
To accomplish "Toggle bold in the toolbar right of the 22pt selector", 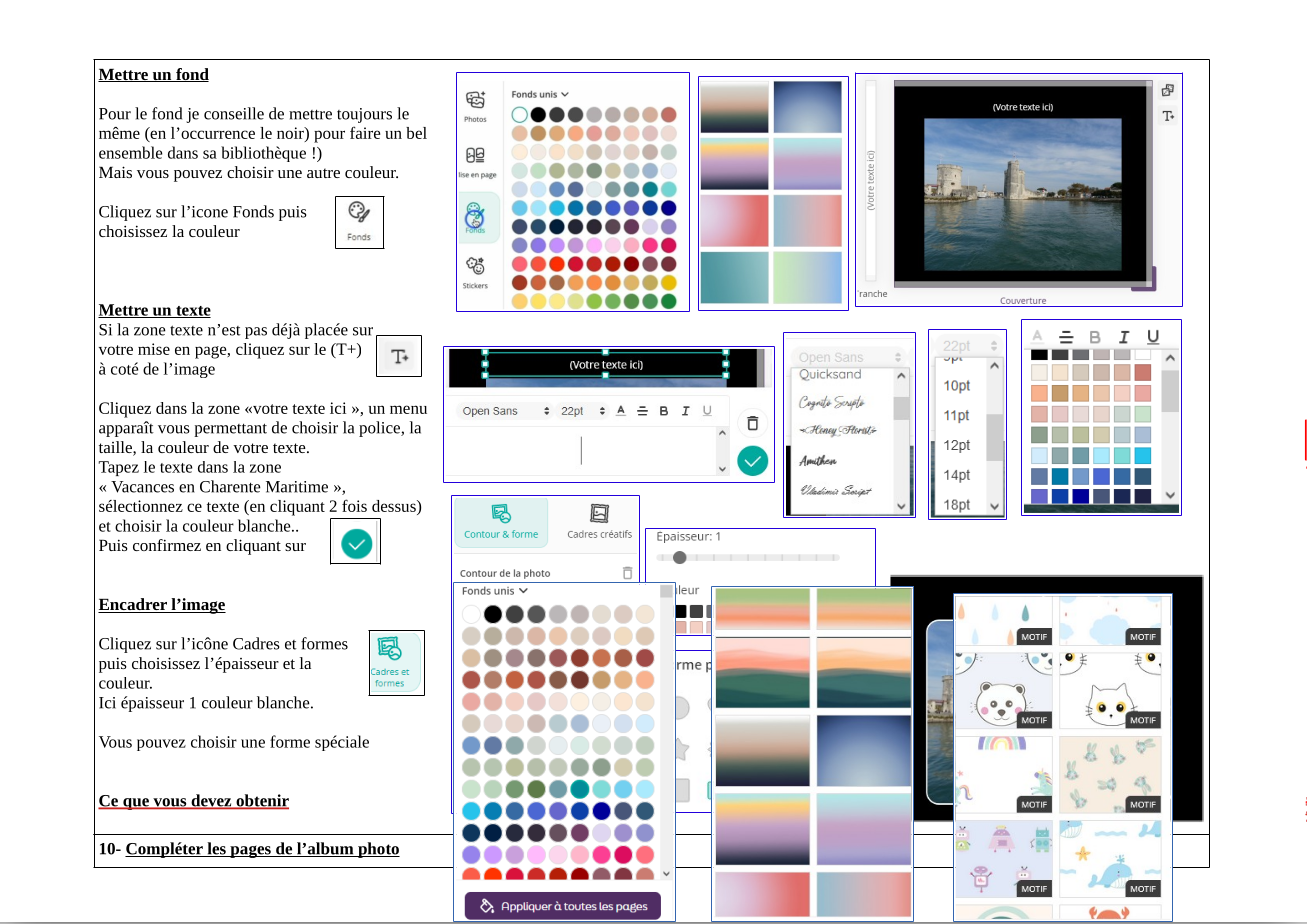I will coord(663,411).
